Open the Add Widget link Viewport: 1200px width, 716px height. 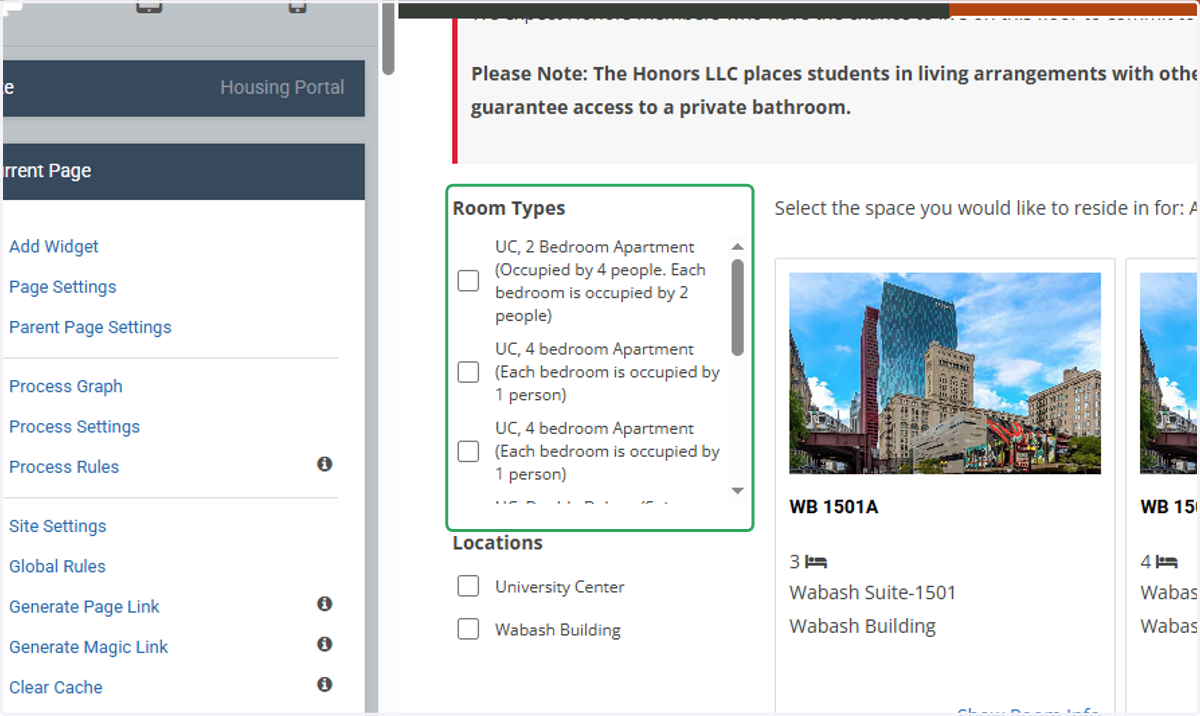[54, 246]
